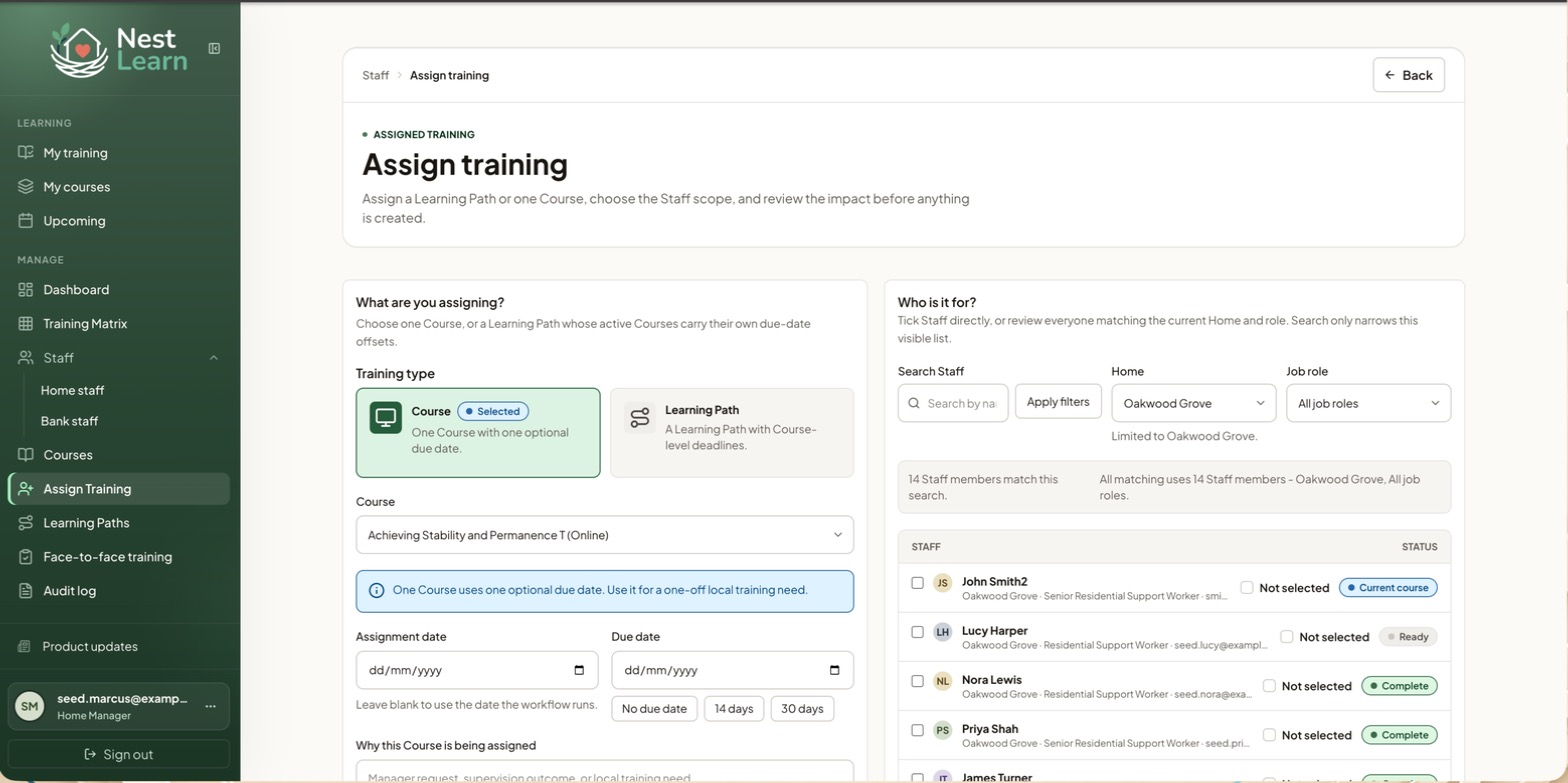
Task: Click the Face-to-face training clipboard icon
Action: 26,557
